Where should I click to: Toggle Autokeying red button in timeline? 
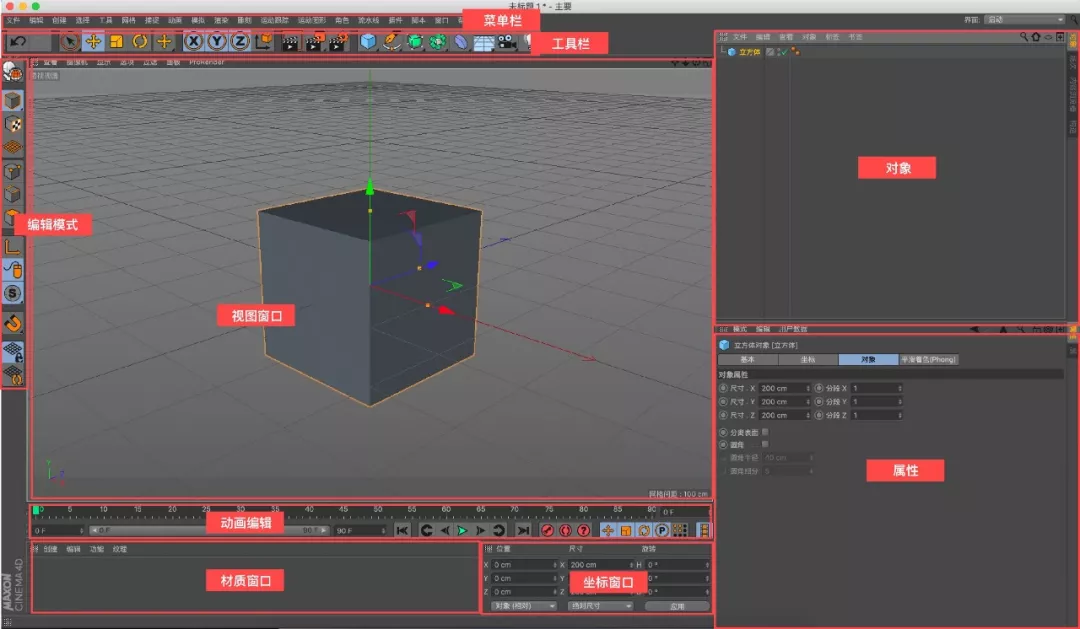click(565, 530)
